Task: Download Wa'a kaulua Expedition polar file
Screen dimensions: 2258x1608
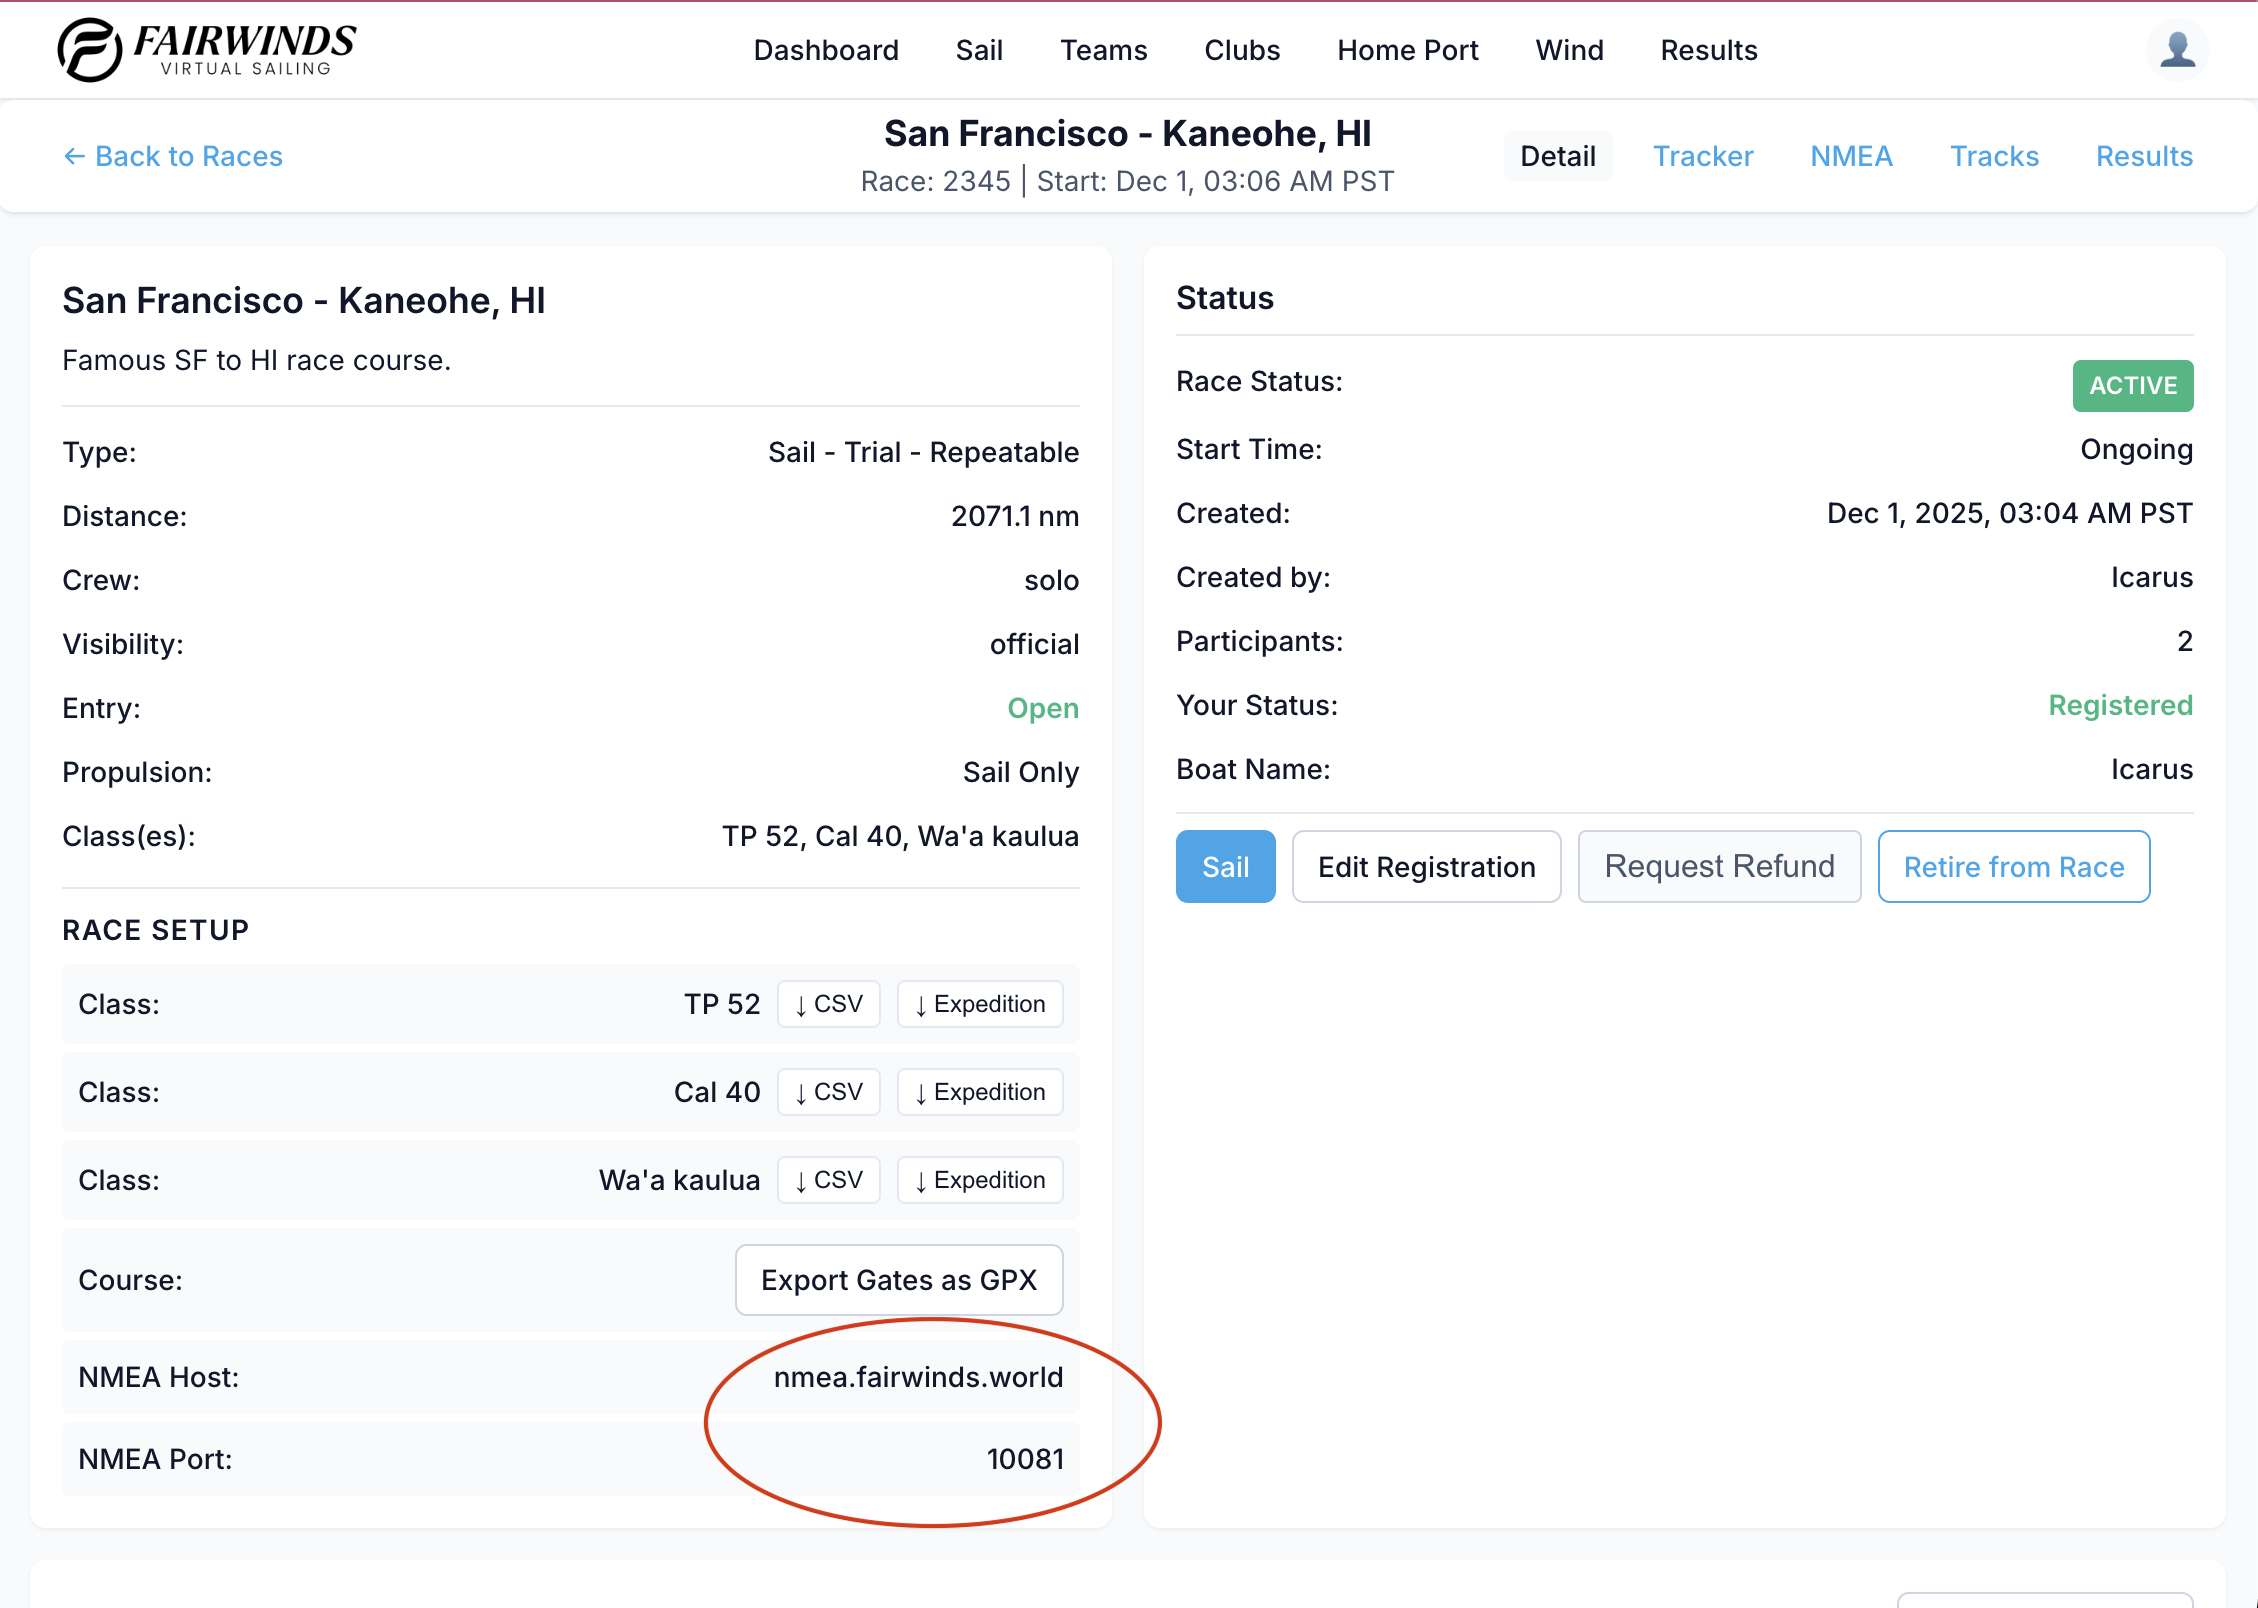Action: 980,1180
